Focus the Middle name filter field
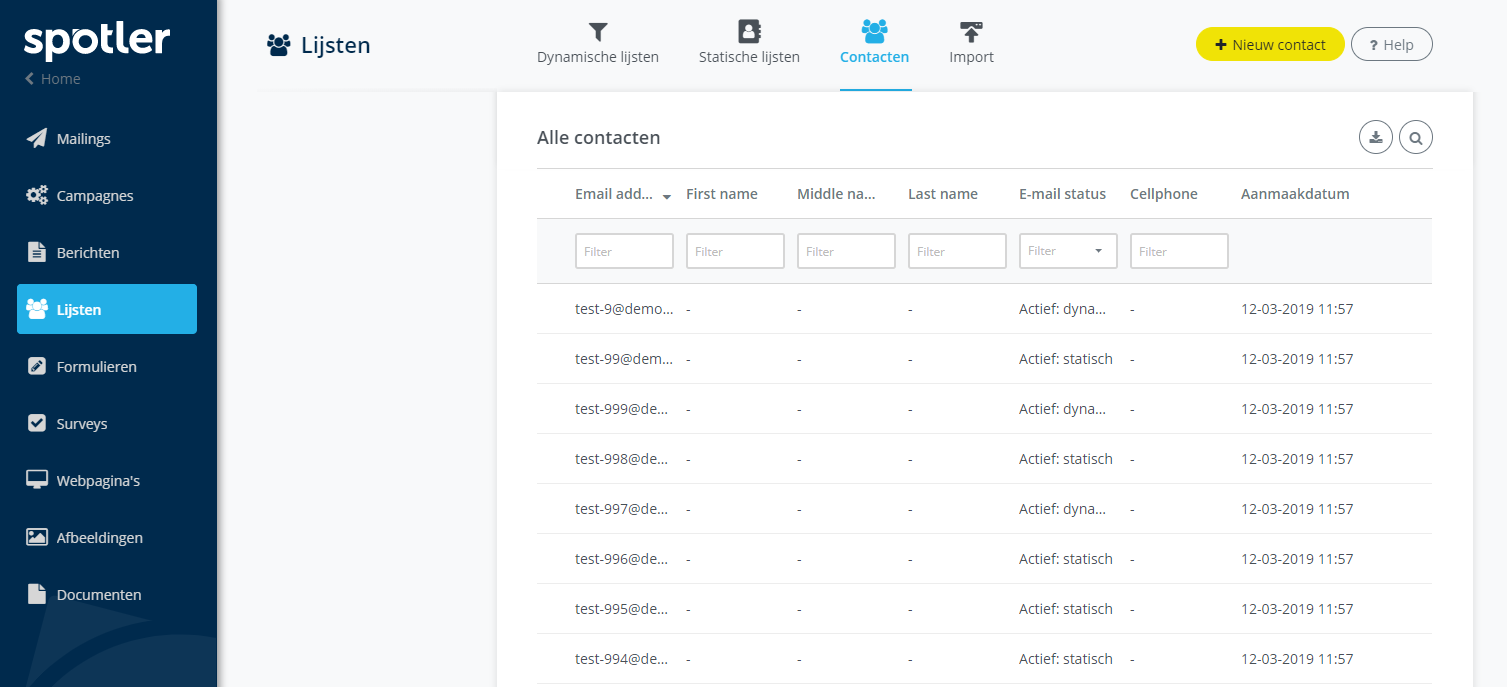The width and height of the screenshot is (1507, 687). pyautogui.click(x=846, y=251)
